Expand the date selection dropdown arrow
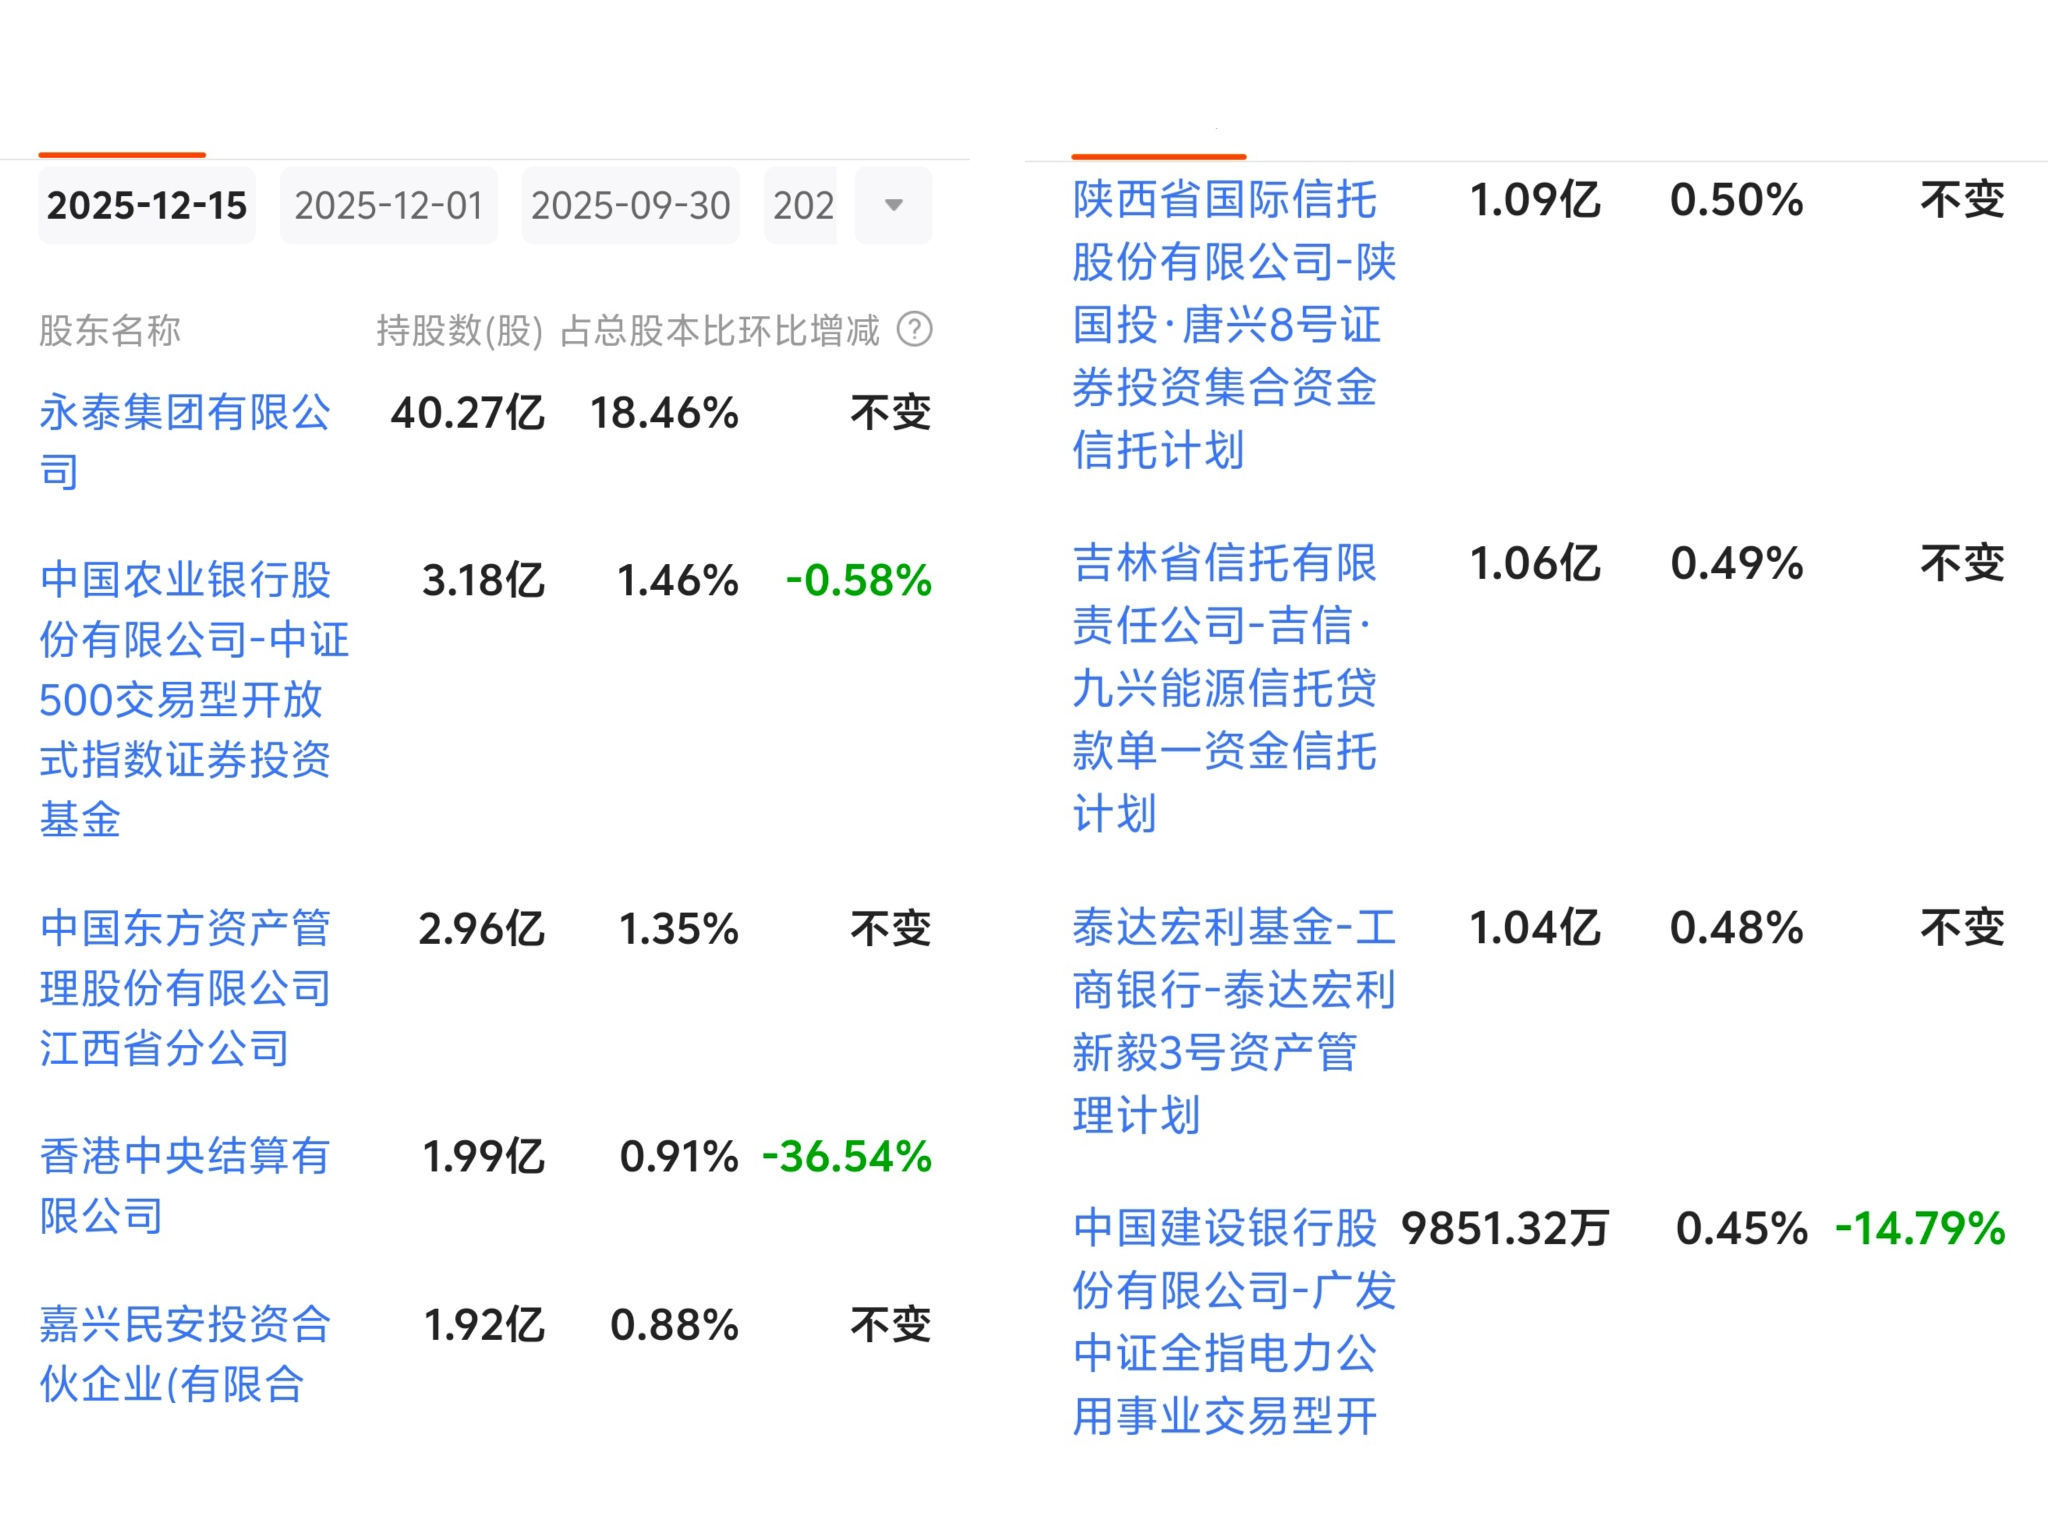Viewport: 2048px width, 1536px height. point(893,206)
